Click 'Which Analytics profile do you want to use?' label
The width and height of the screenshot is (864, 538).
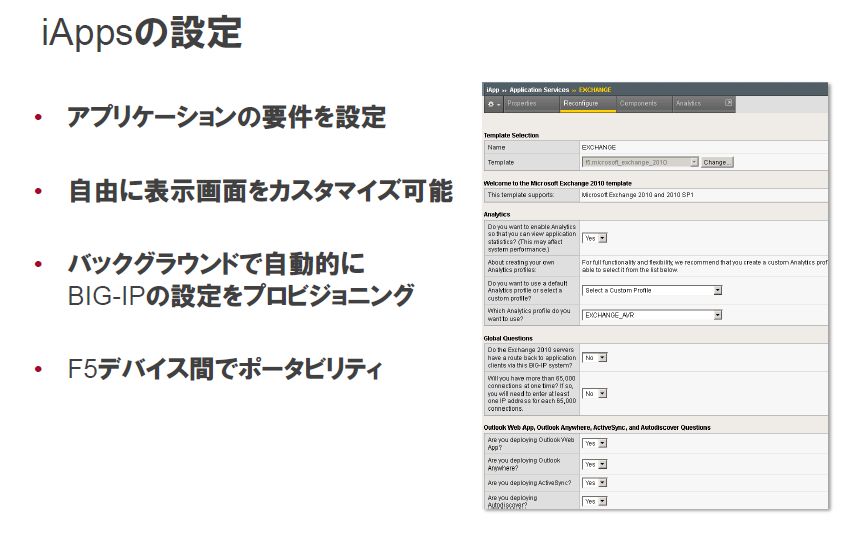[529, 315]
